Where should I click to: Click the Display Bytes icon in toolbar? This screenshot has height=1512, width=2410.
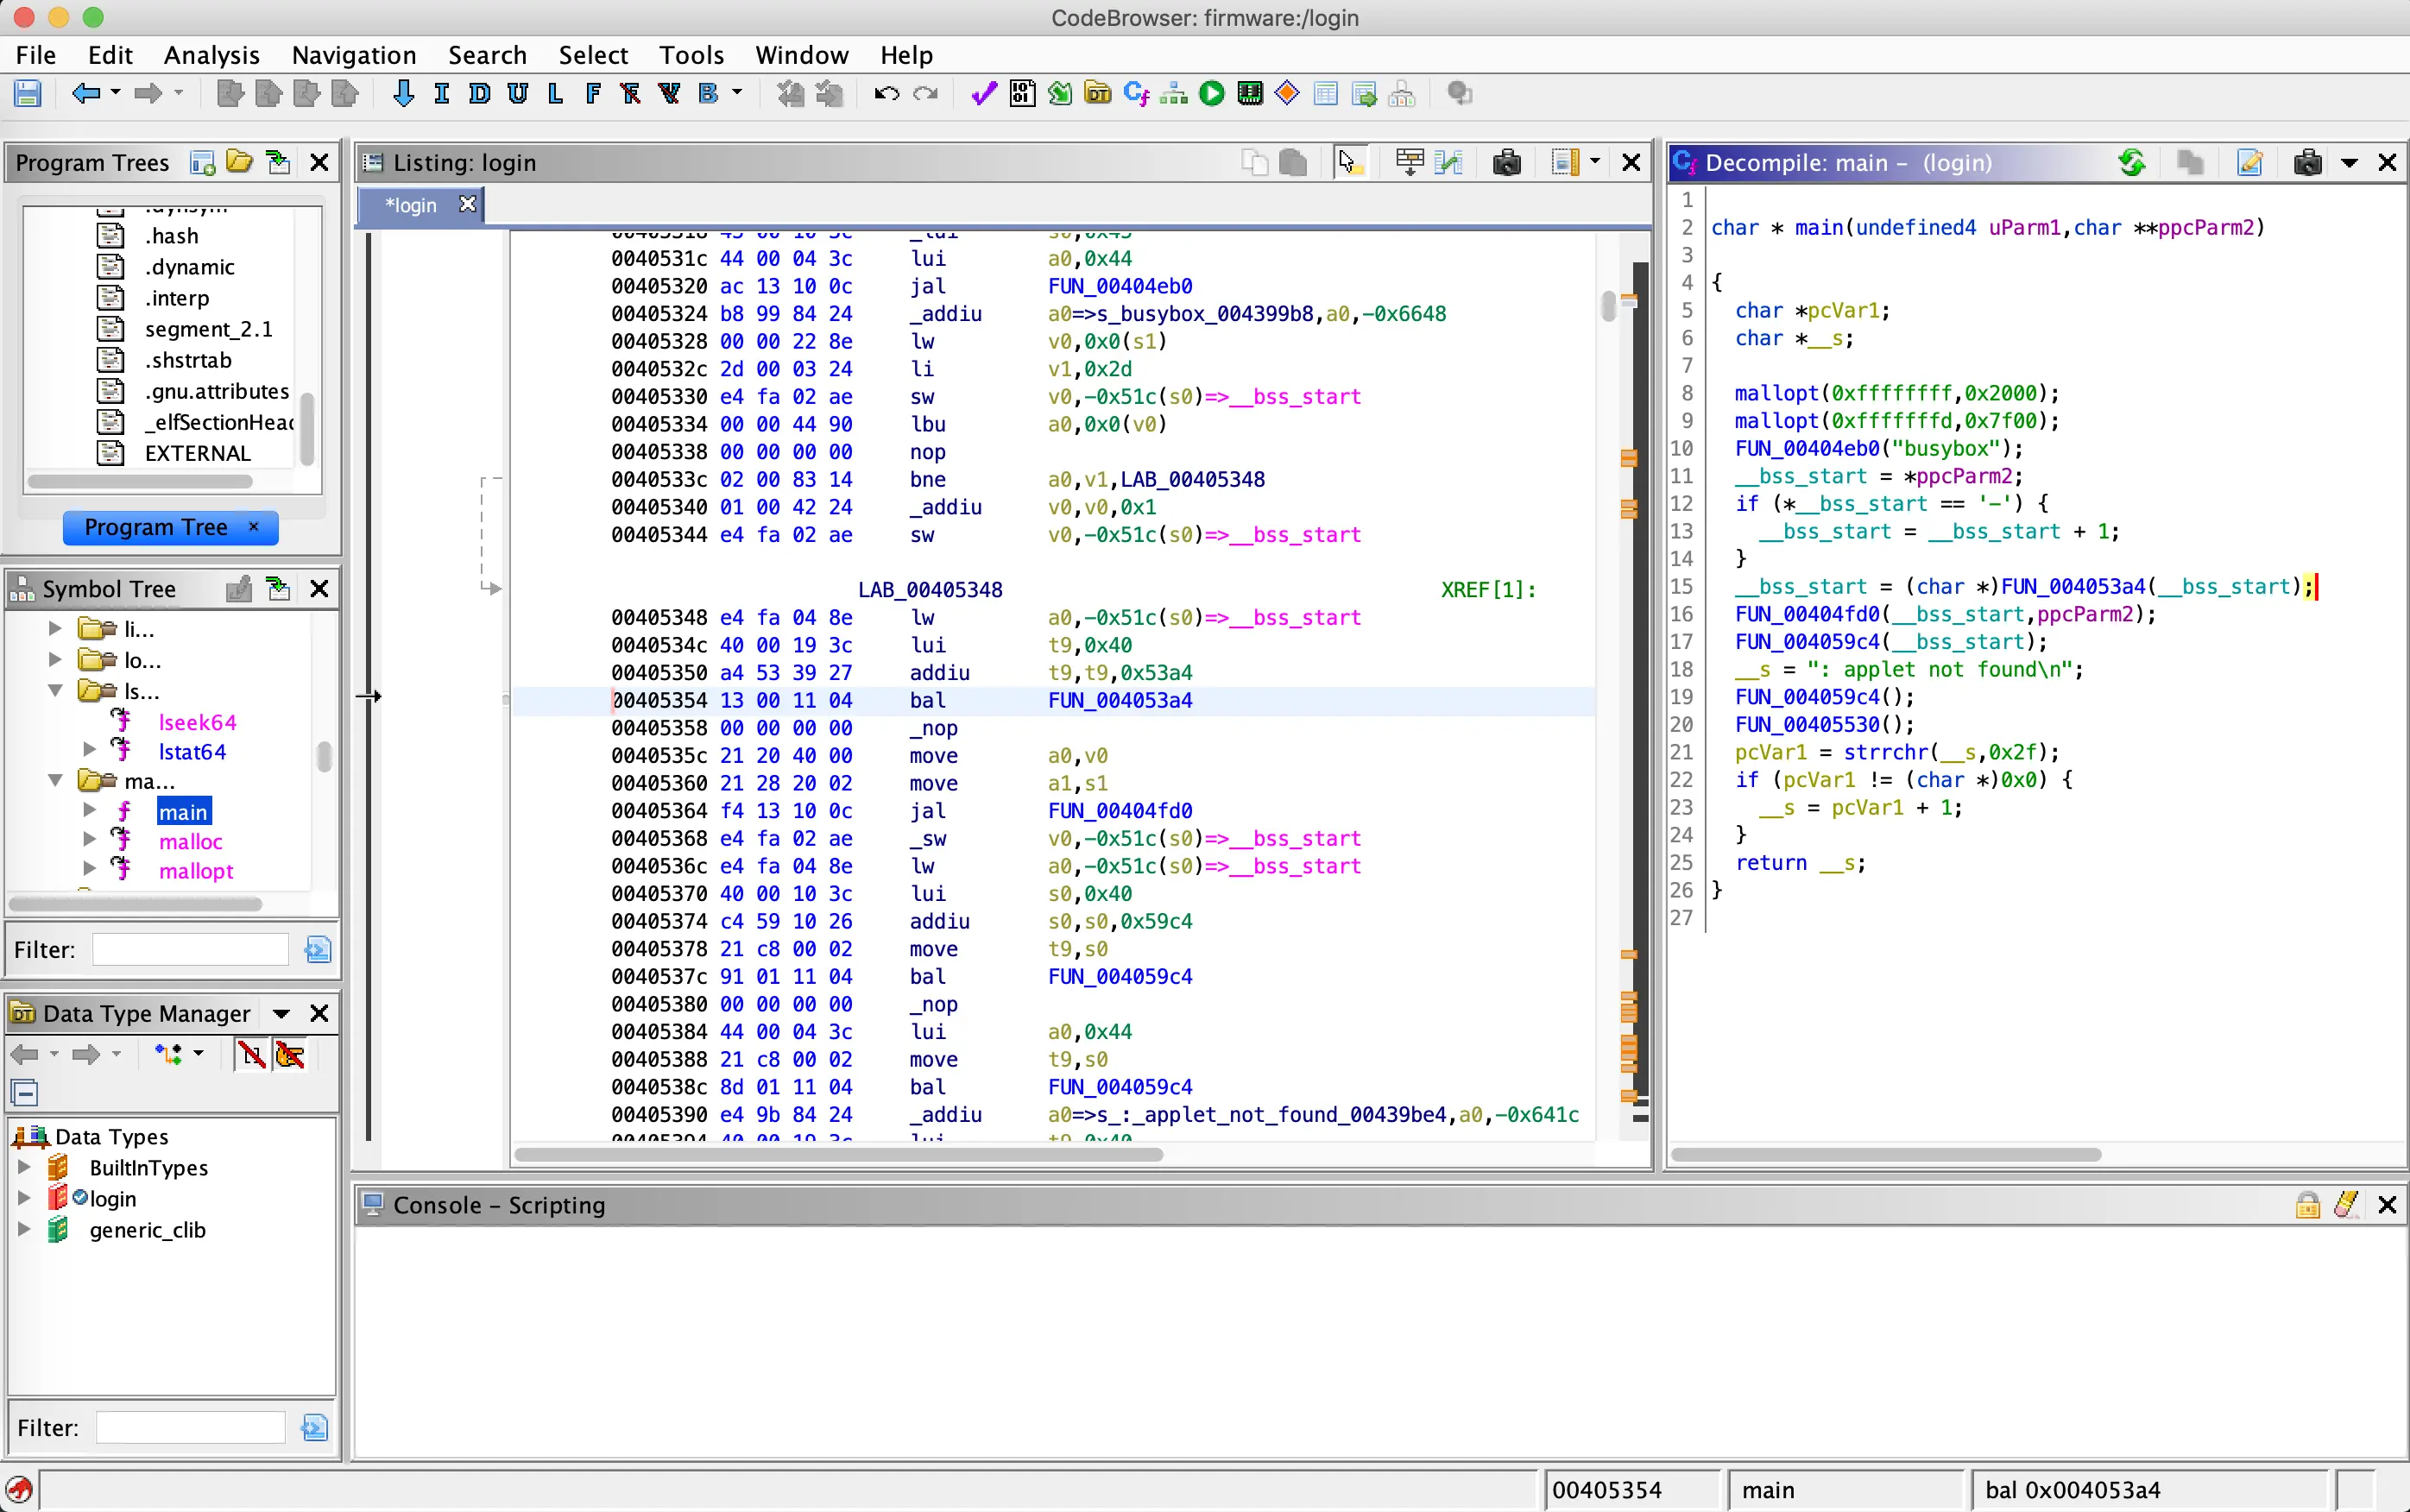1022,94
